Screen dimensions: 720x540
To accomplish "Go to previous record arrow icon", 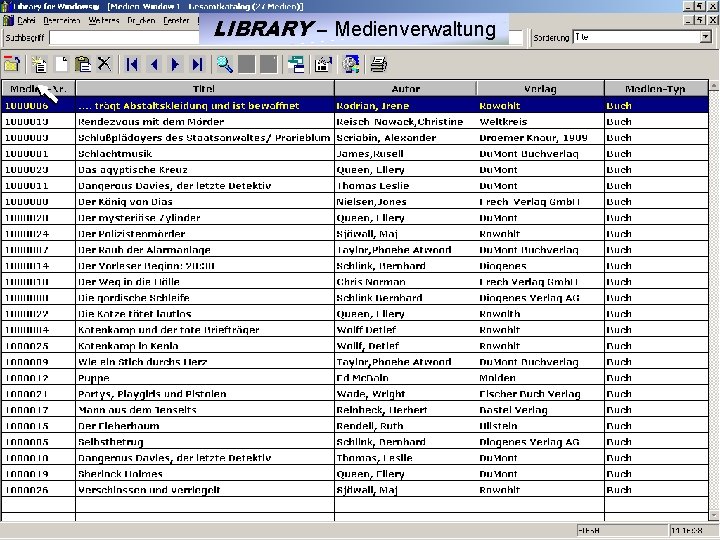I will pyautogui.click(x=154, y=64).
